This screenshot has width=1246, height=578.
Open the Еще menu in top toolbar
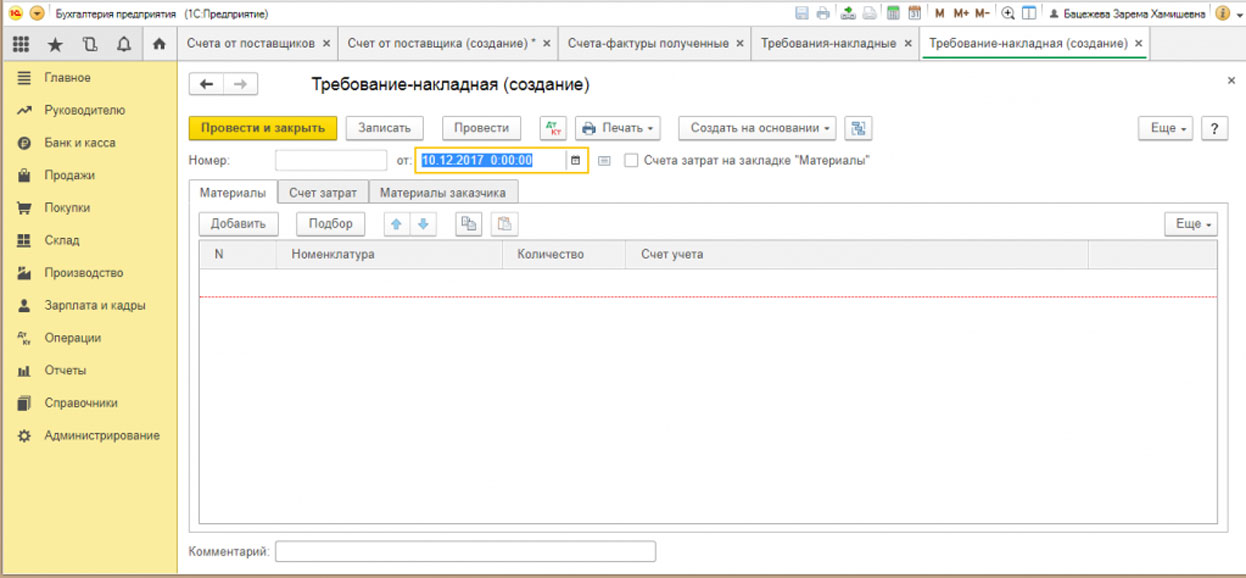click(x=1168, y=129)
